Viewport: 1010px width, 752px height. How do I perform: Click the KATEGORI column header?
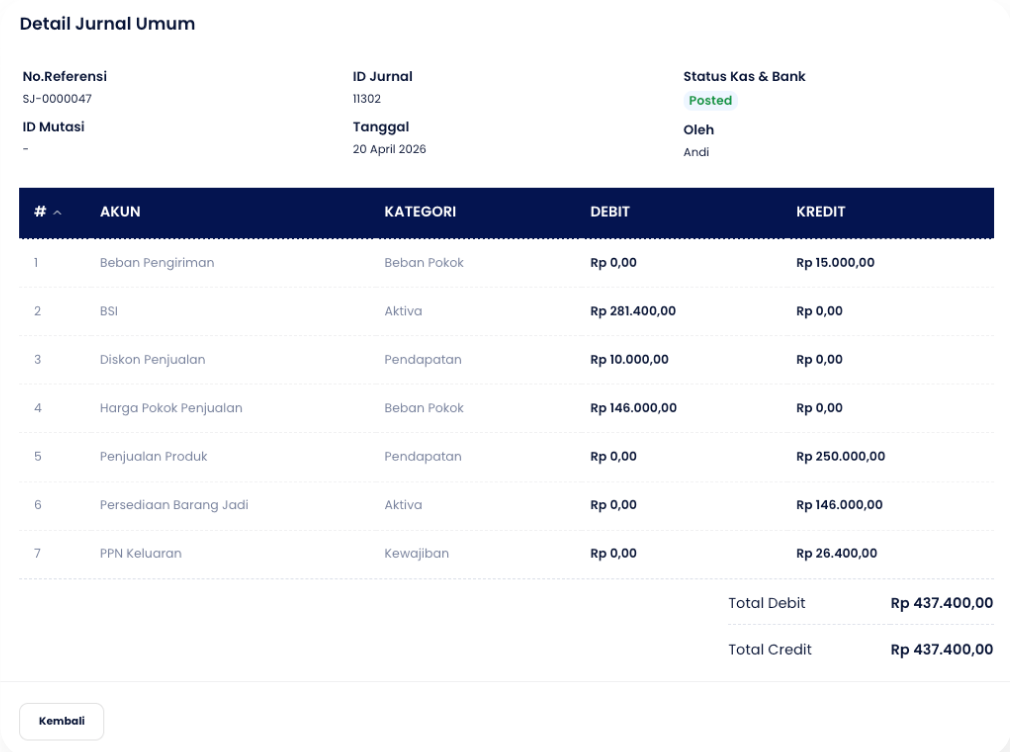[x=420, y=212]
